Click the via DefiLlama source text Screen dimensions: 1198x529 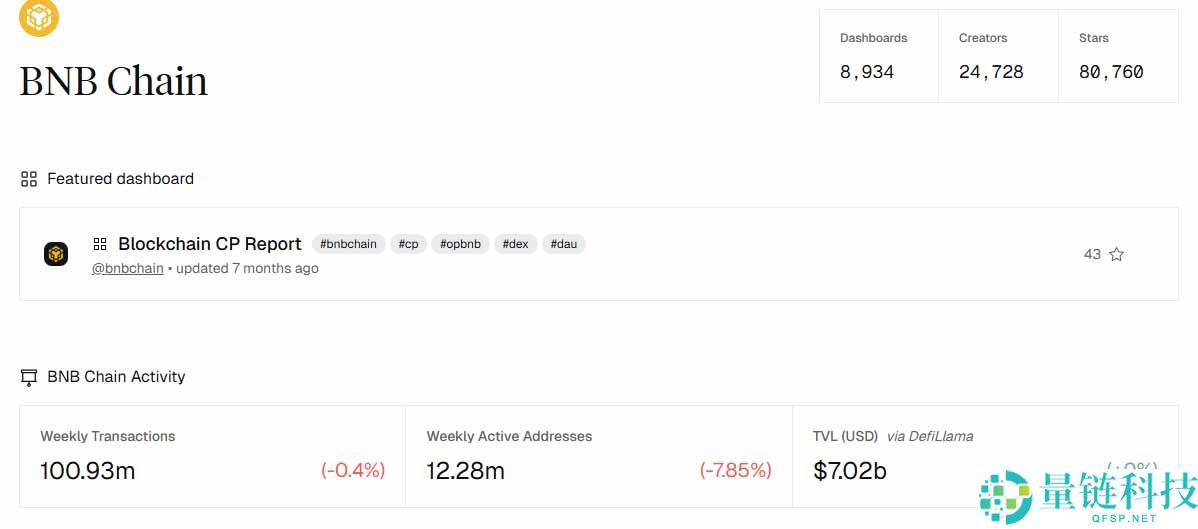click(x=929, y=436)
